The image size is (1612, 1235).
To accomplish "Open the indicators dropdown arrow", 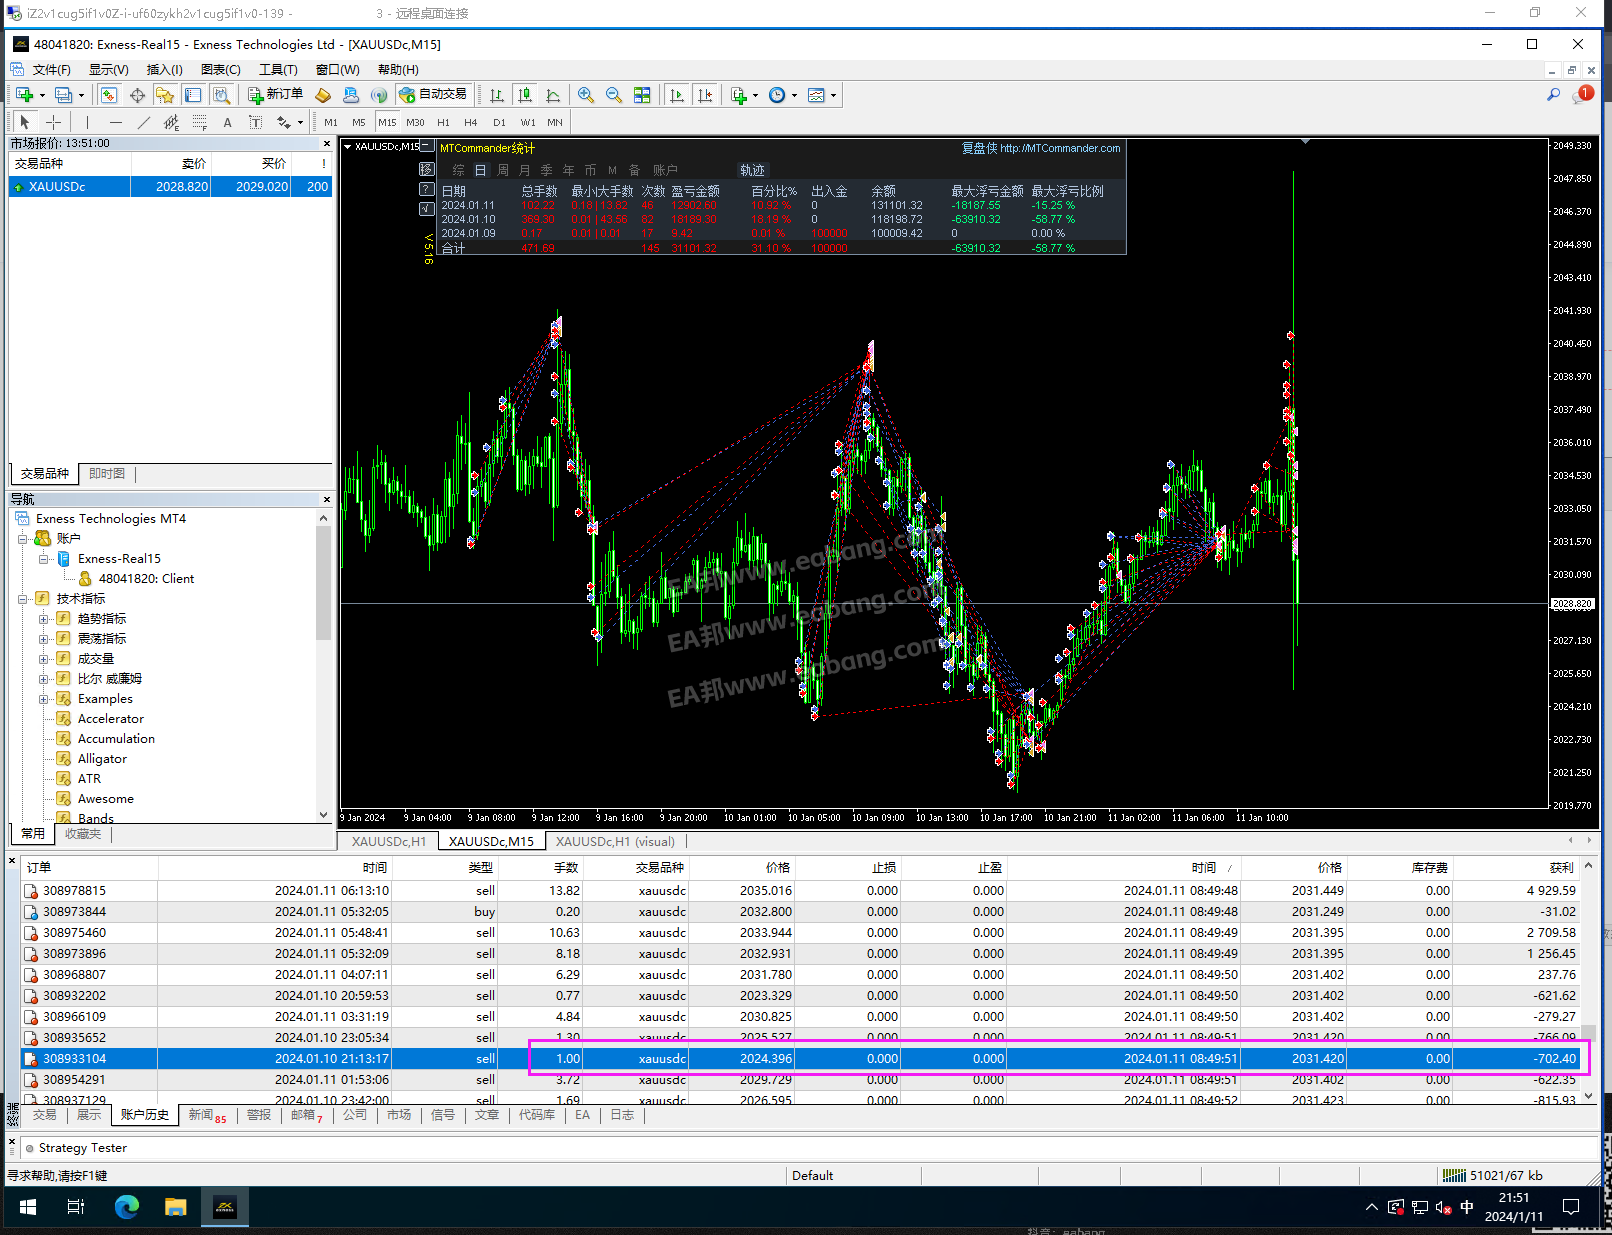I will 755,95.
